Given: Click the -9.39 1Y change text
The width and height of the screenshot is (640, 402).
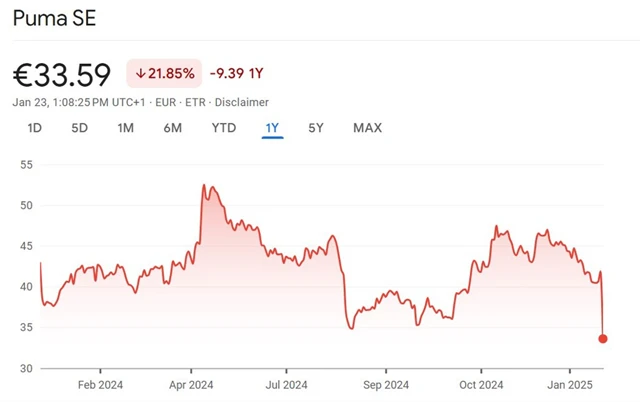Looking at the screenshot, I should pyautogui.click(x=236, y=73).
